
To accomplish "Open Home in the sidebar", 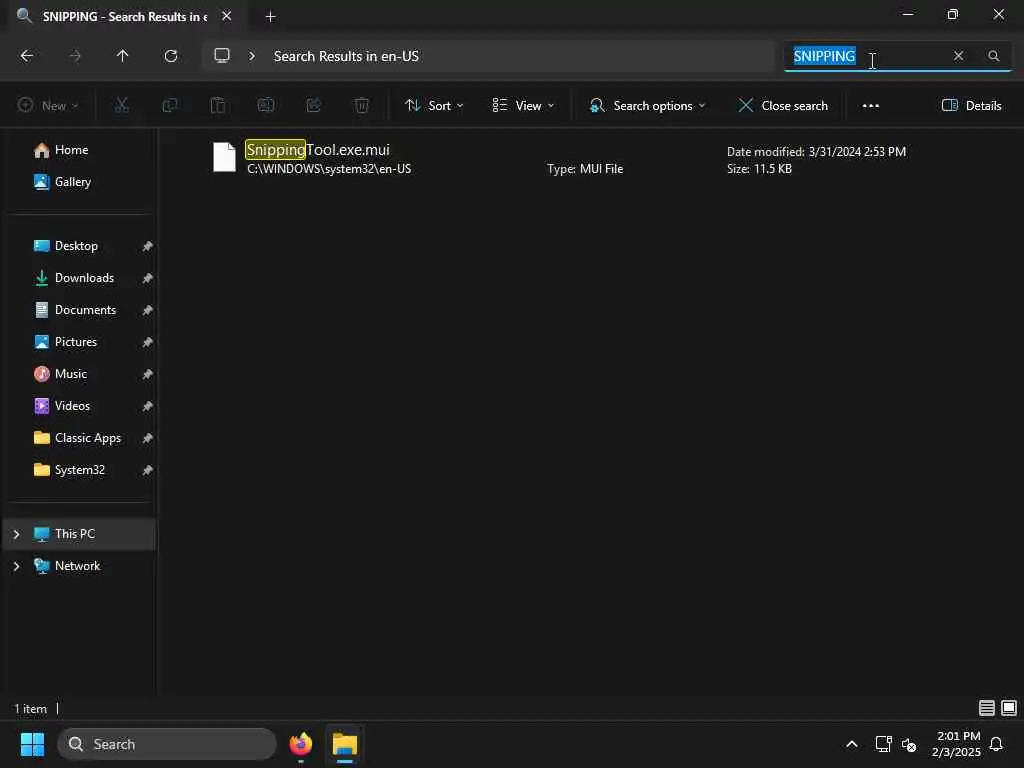I will tap(71, 150).
